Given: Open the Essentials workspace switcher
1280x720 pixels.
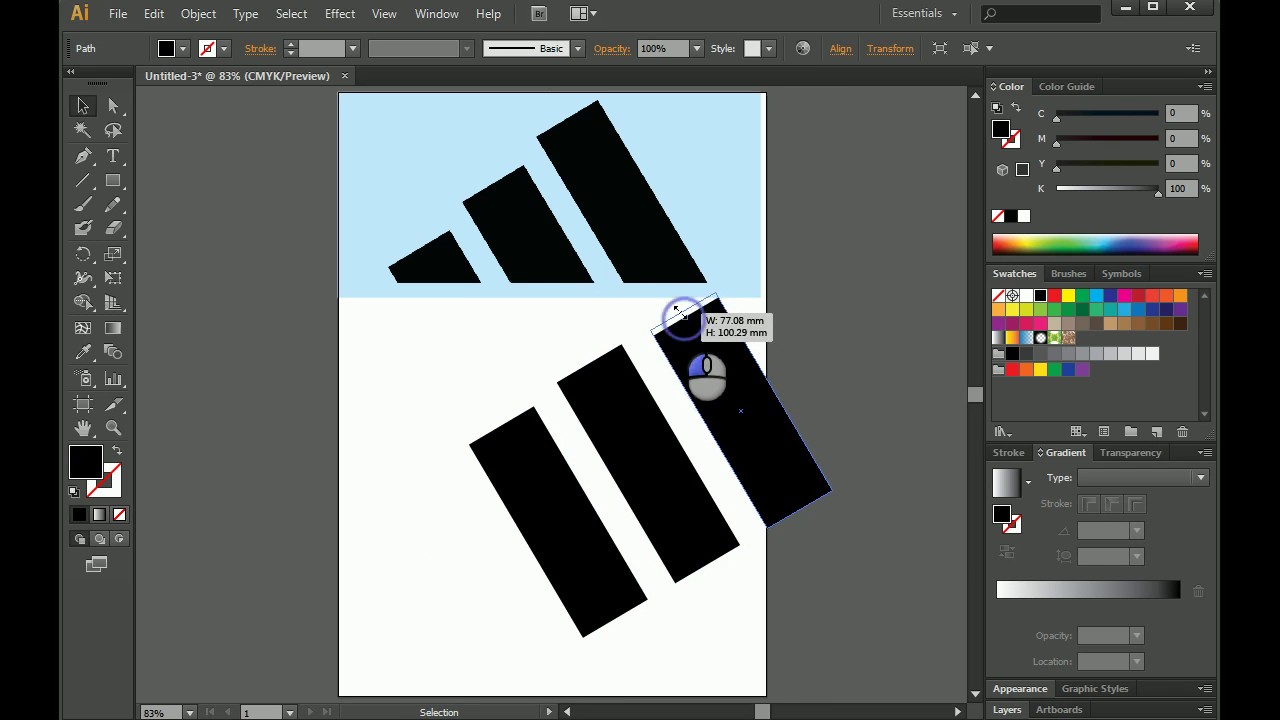Looking at the screenshot, I should (925, 13).
